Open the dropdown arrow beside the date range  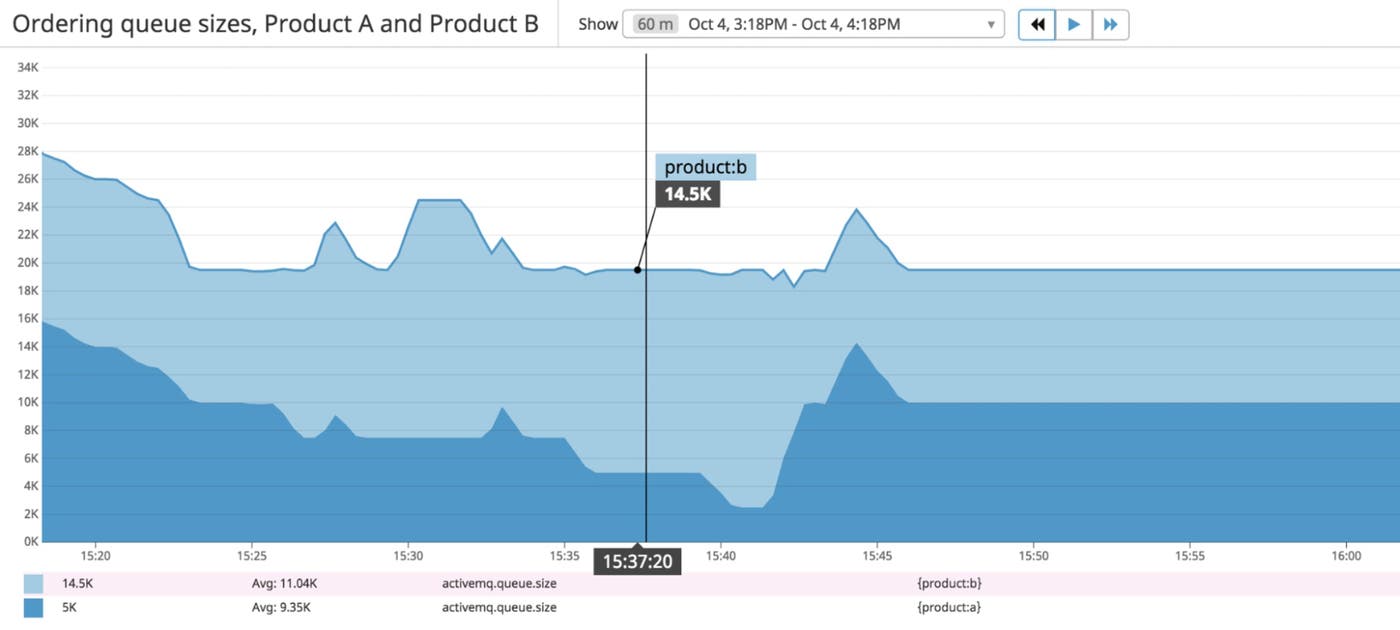990,24
